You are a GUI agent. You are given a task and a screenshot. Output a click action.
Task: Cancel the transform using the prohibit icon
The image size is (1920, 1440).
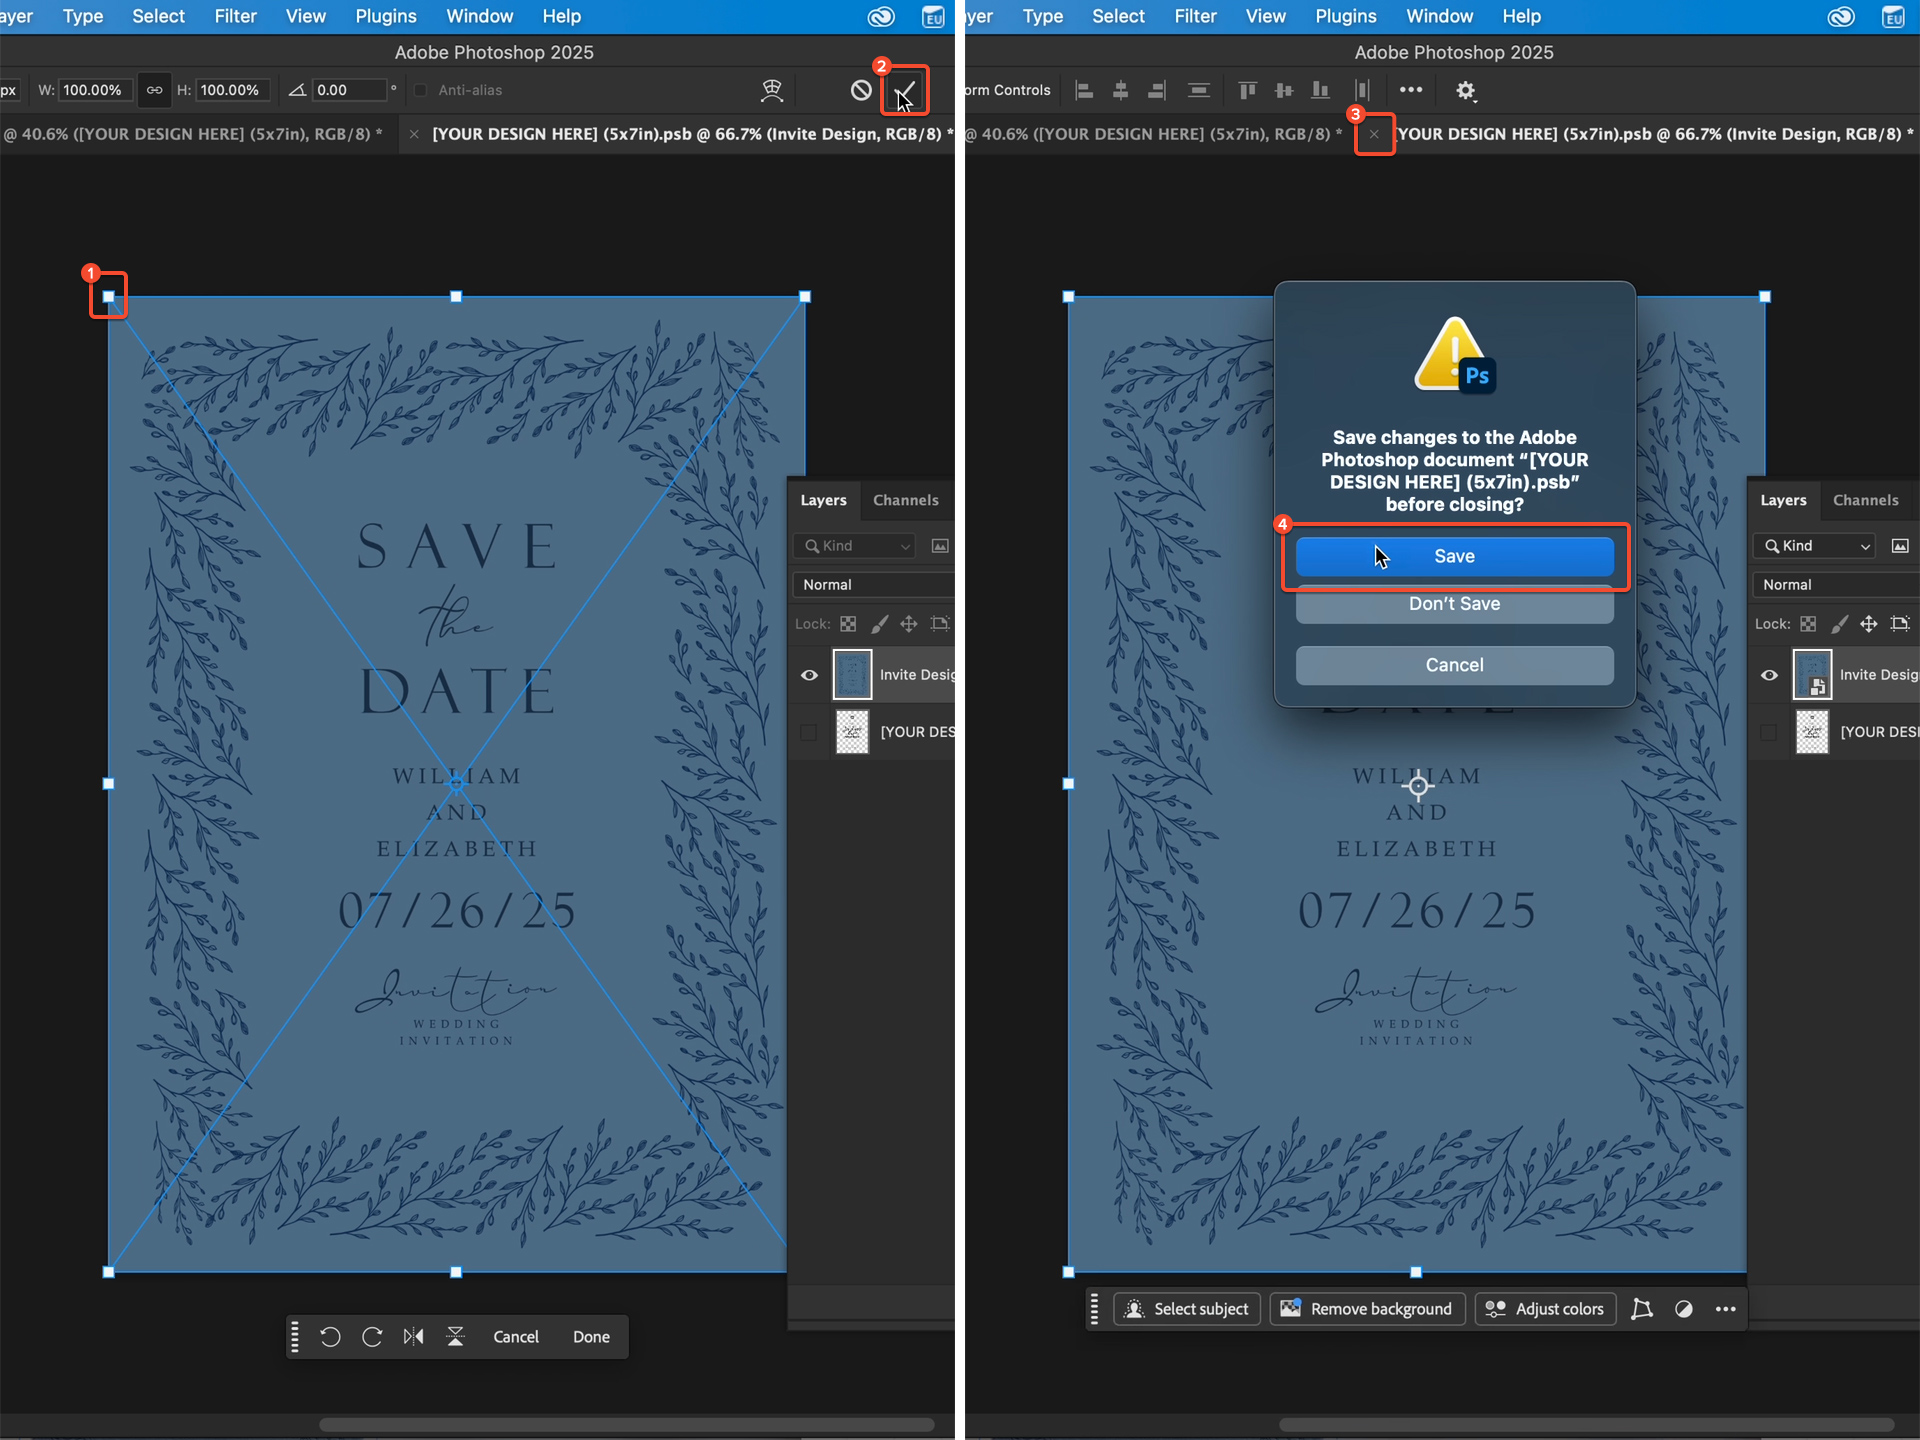(861, 89)
